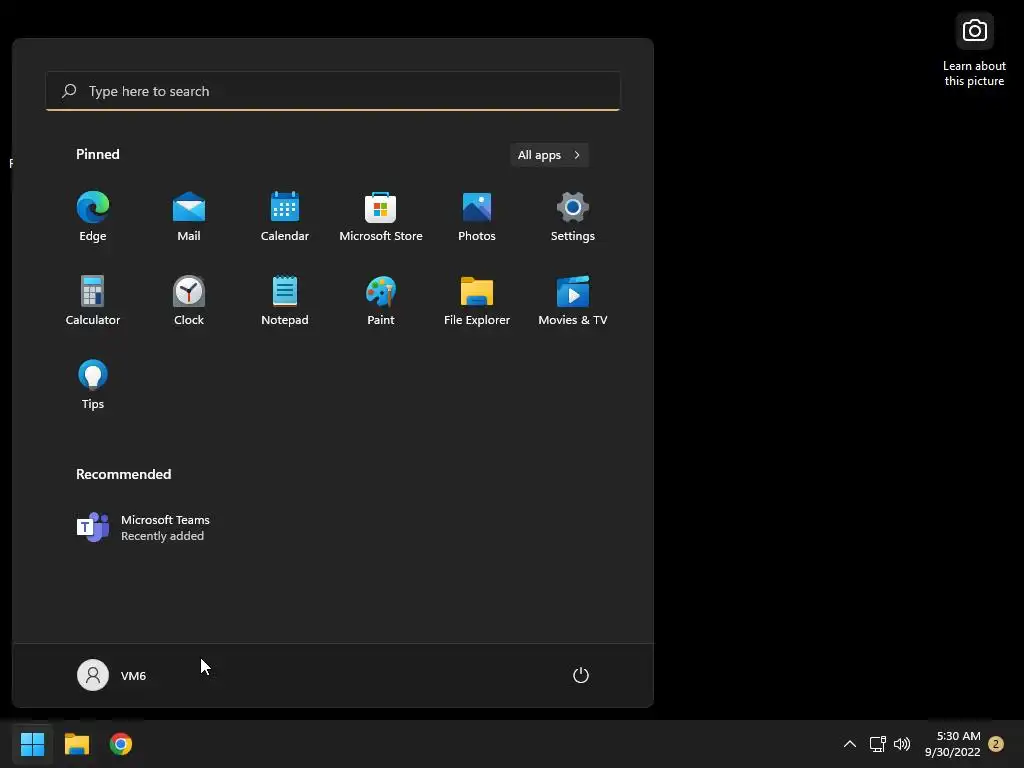Open Settings from pinned apps
Image resolution: width=1024 pixels, height=768 pixels.
pos(573,217)
